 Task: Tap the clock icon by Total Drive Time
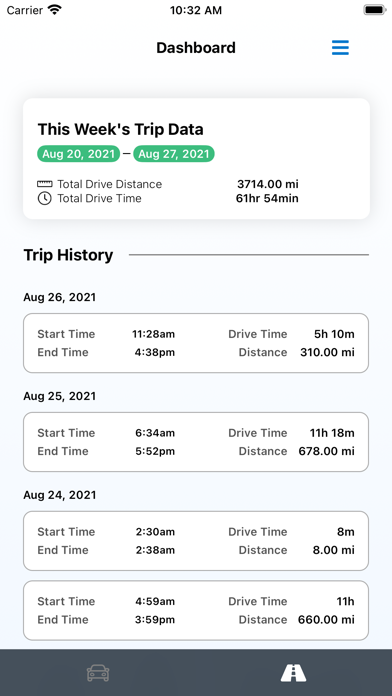pos(44,198)
